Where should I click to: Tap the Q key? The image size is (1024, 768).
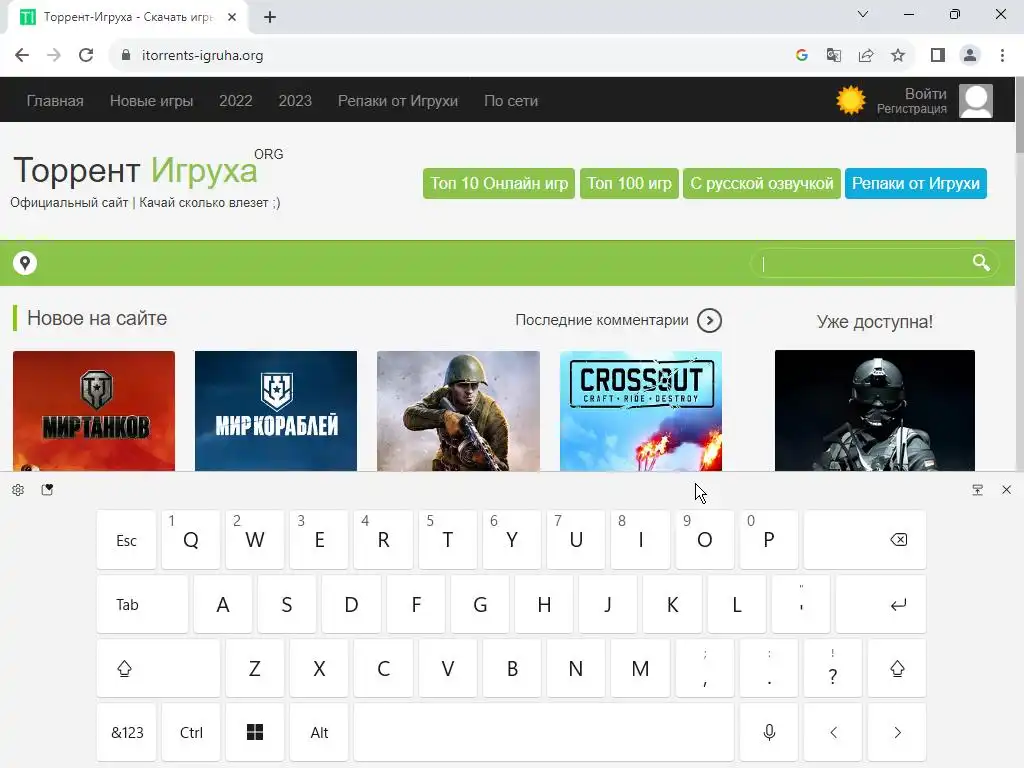191,540
